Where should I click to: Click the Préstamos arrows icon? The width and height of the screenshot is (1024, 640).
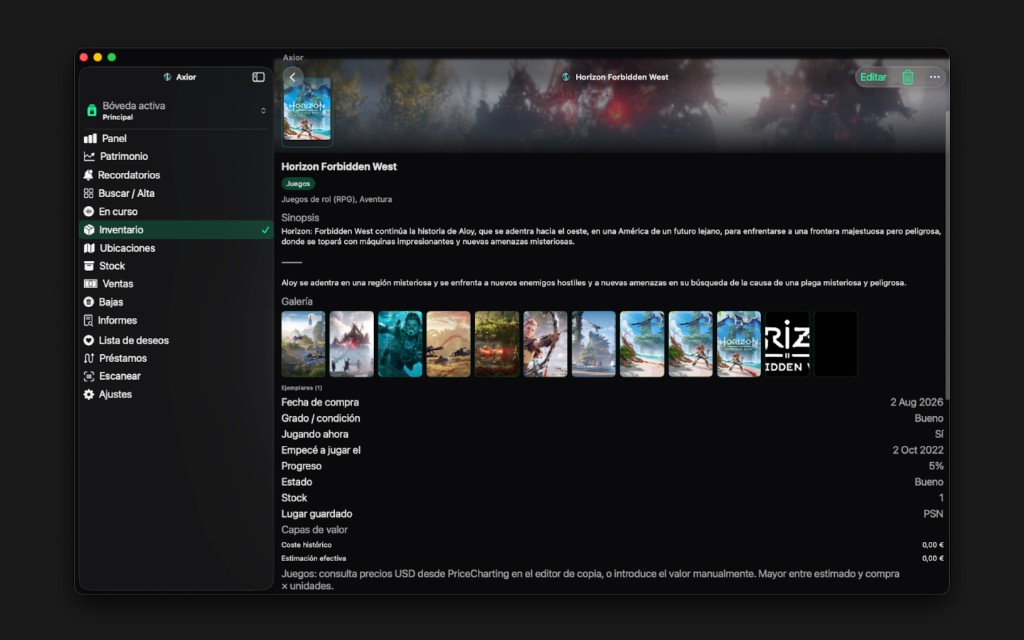(x=89, y=358)
